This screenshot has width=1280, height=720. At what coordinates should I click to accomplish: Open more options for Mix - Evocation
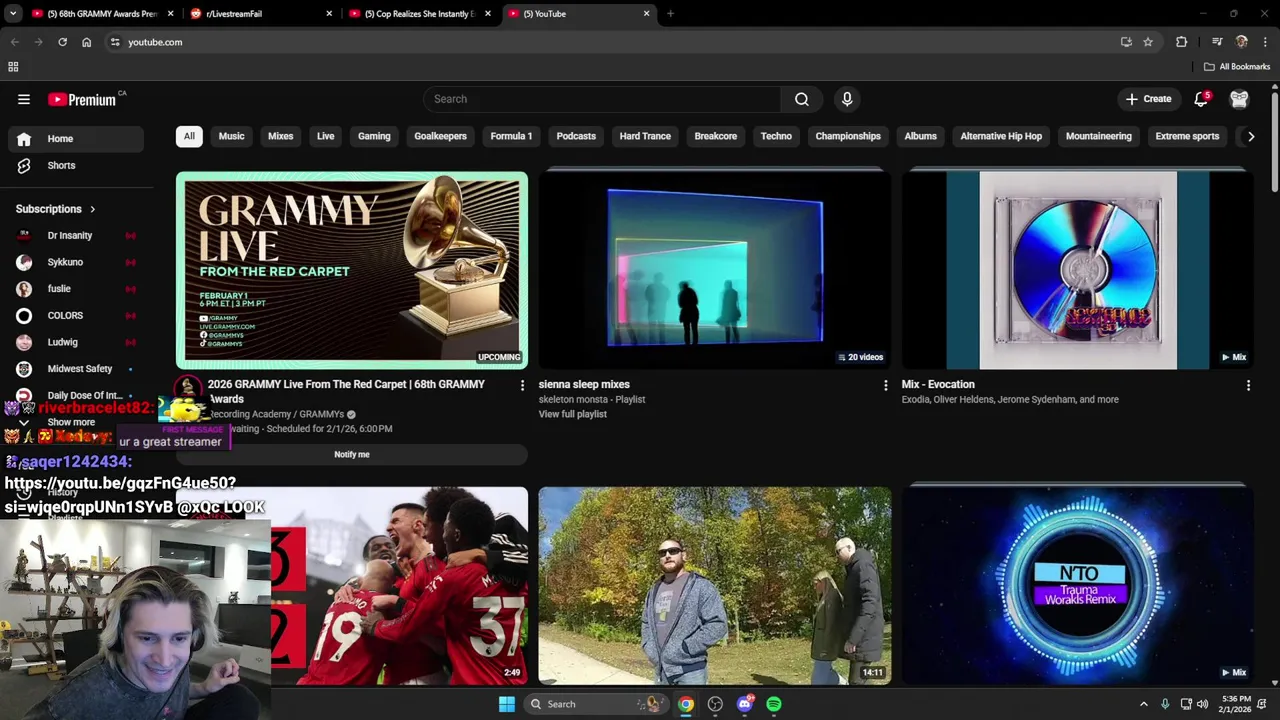1248,385
